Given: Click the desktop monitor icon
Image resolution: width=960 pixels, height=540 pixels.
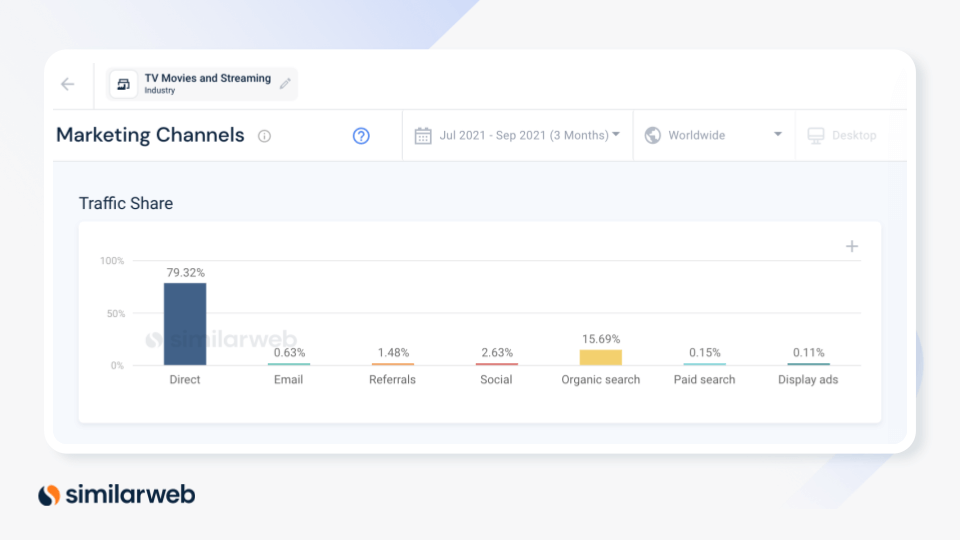Looking at the screenshot, I should [816, 136].
